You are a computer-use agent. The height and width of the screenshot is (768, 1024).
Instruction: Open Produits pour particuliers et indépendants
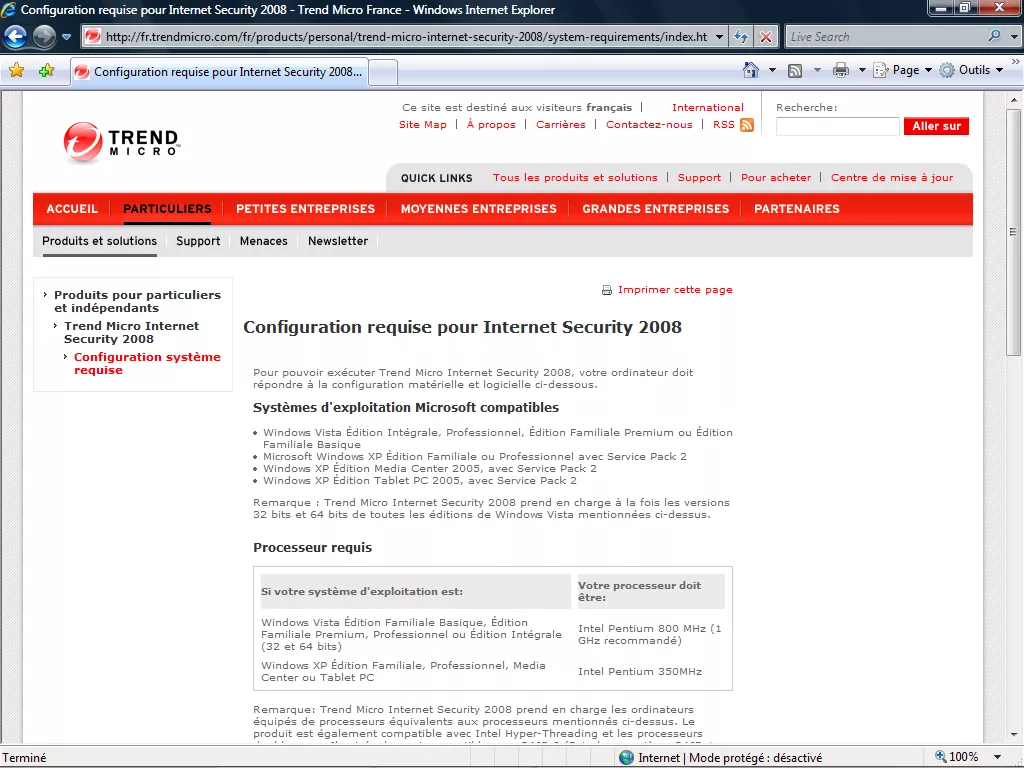point(137,301)
